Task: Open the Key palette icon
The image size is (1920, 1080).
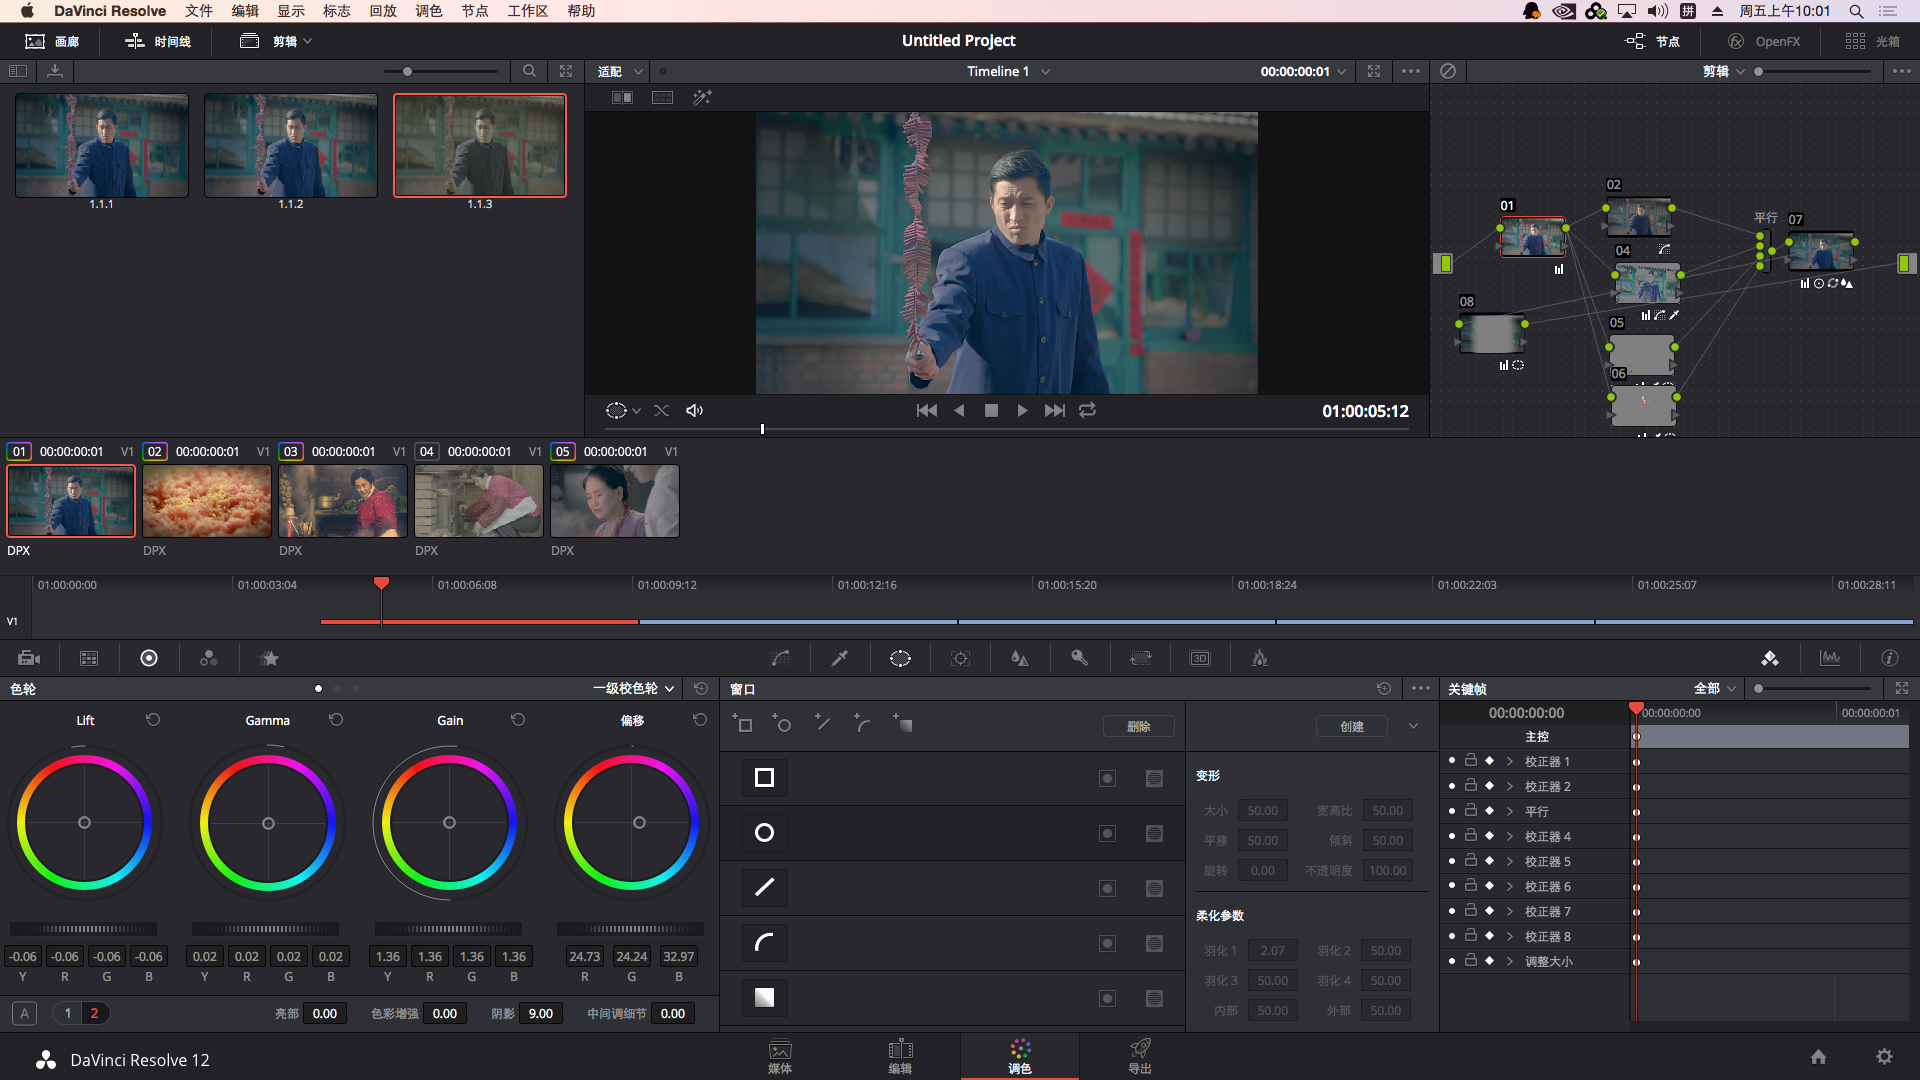Action: pos(1080,658)
